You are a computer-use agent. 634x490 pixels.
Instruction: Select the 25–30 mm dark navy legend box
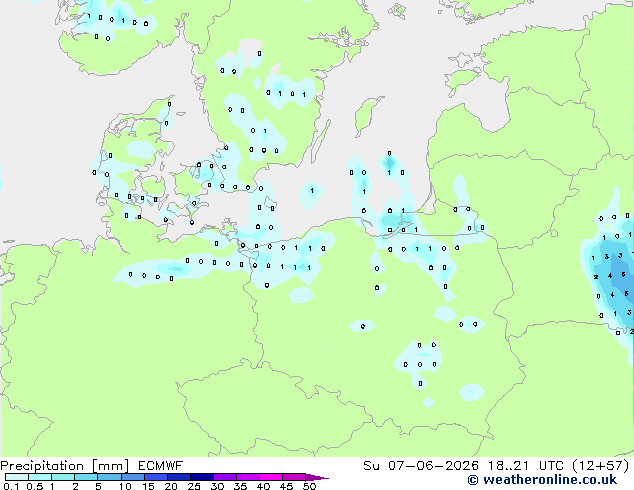coord(201,477)
